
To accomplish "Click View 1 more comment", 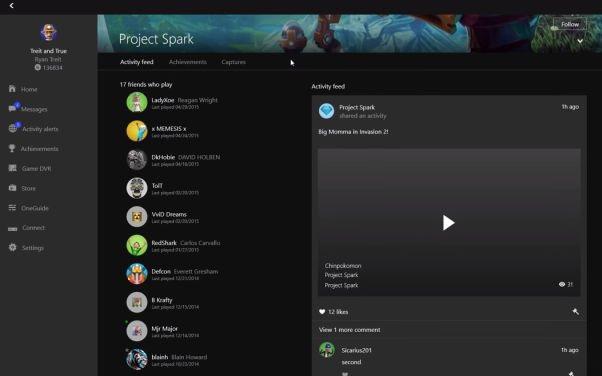I will tap(349, 330).
